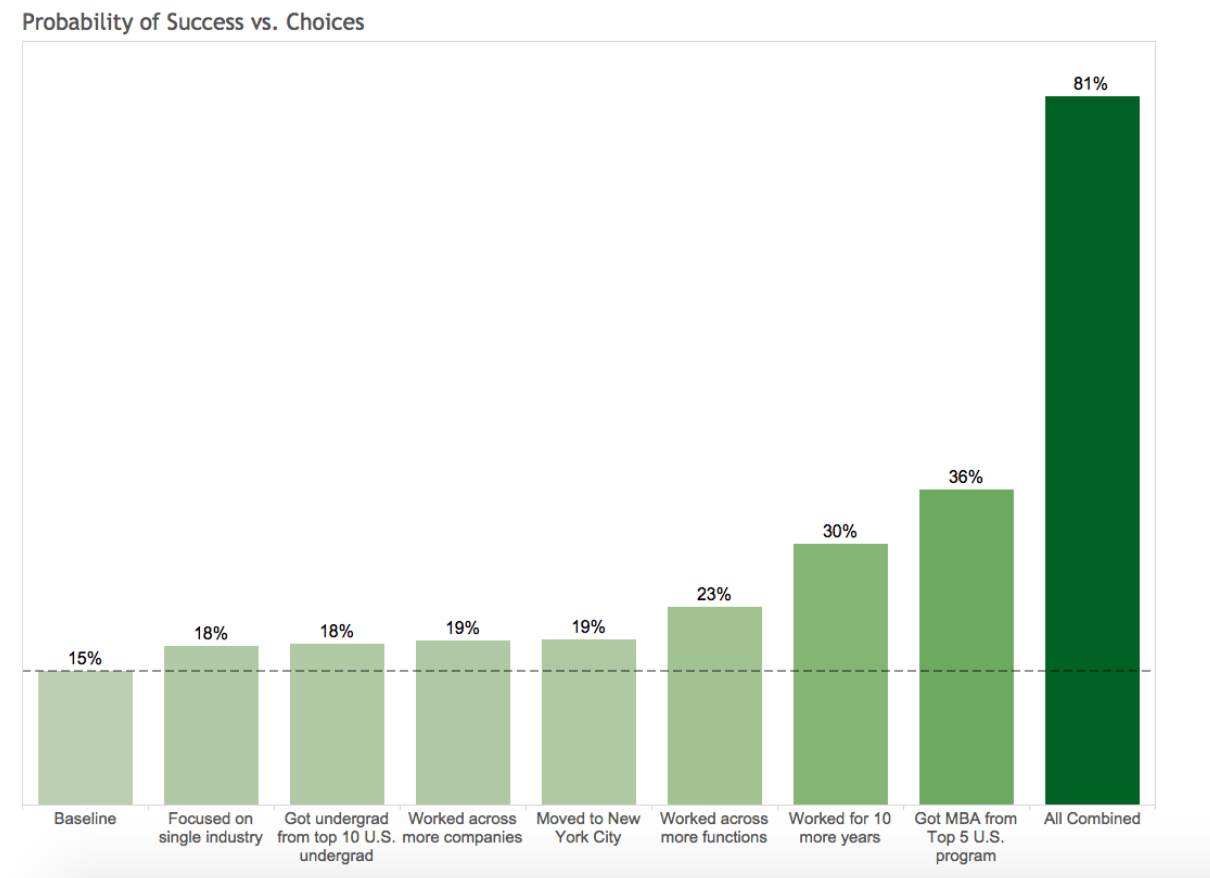The width and height of the screenshot is (1210, 878).
Task: Click the 'Probability of Success vs. Choices' title
Action: pyautogui.click(x=193, y=21)
